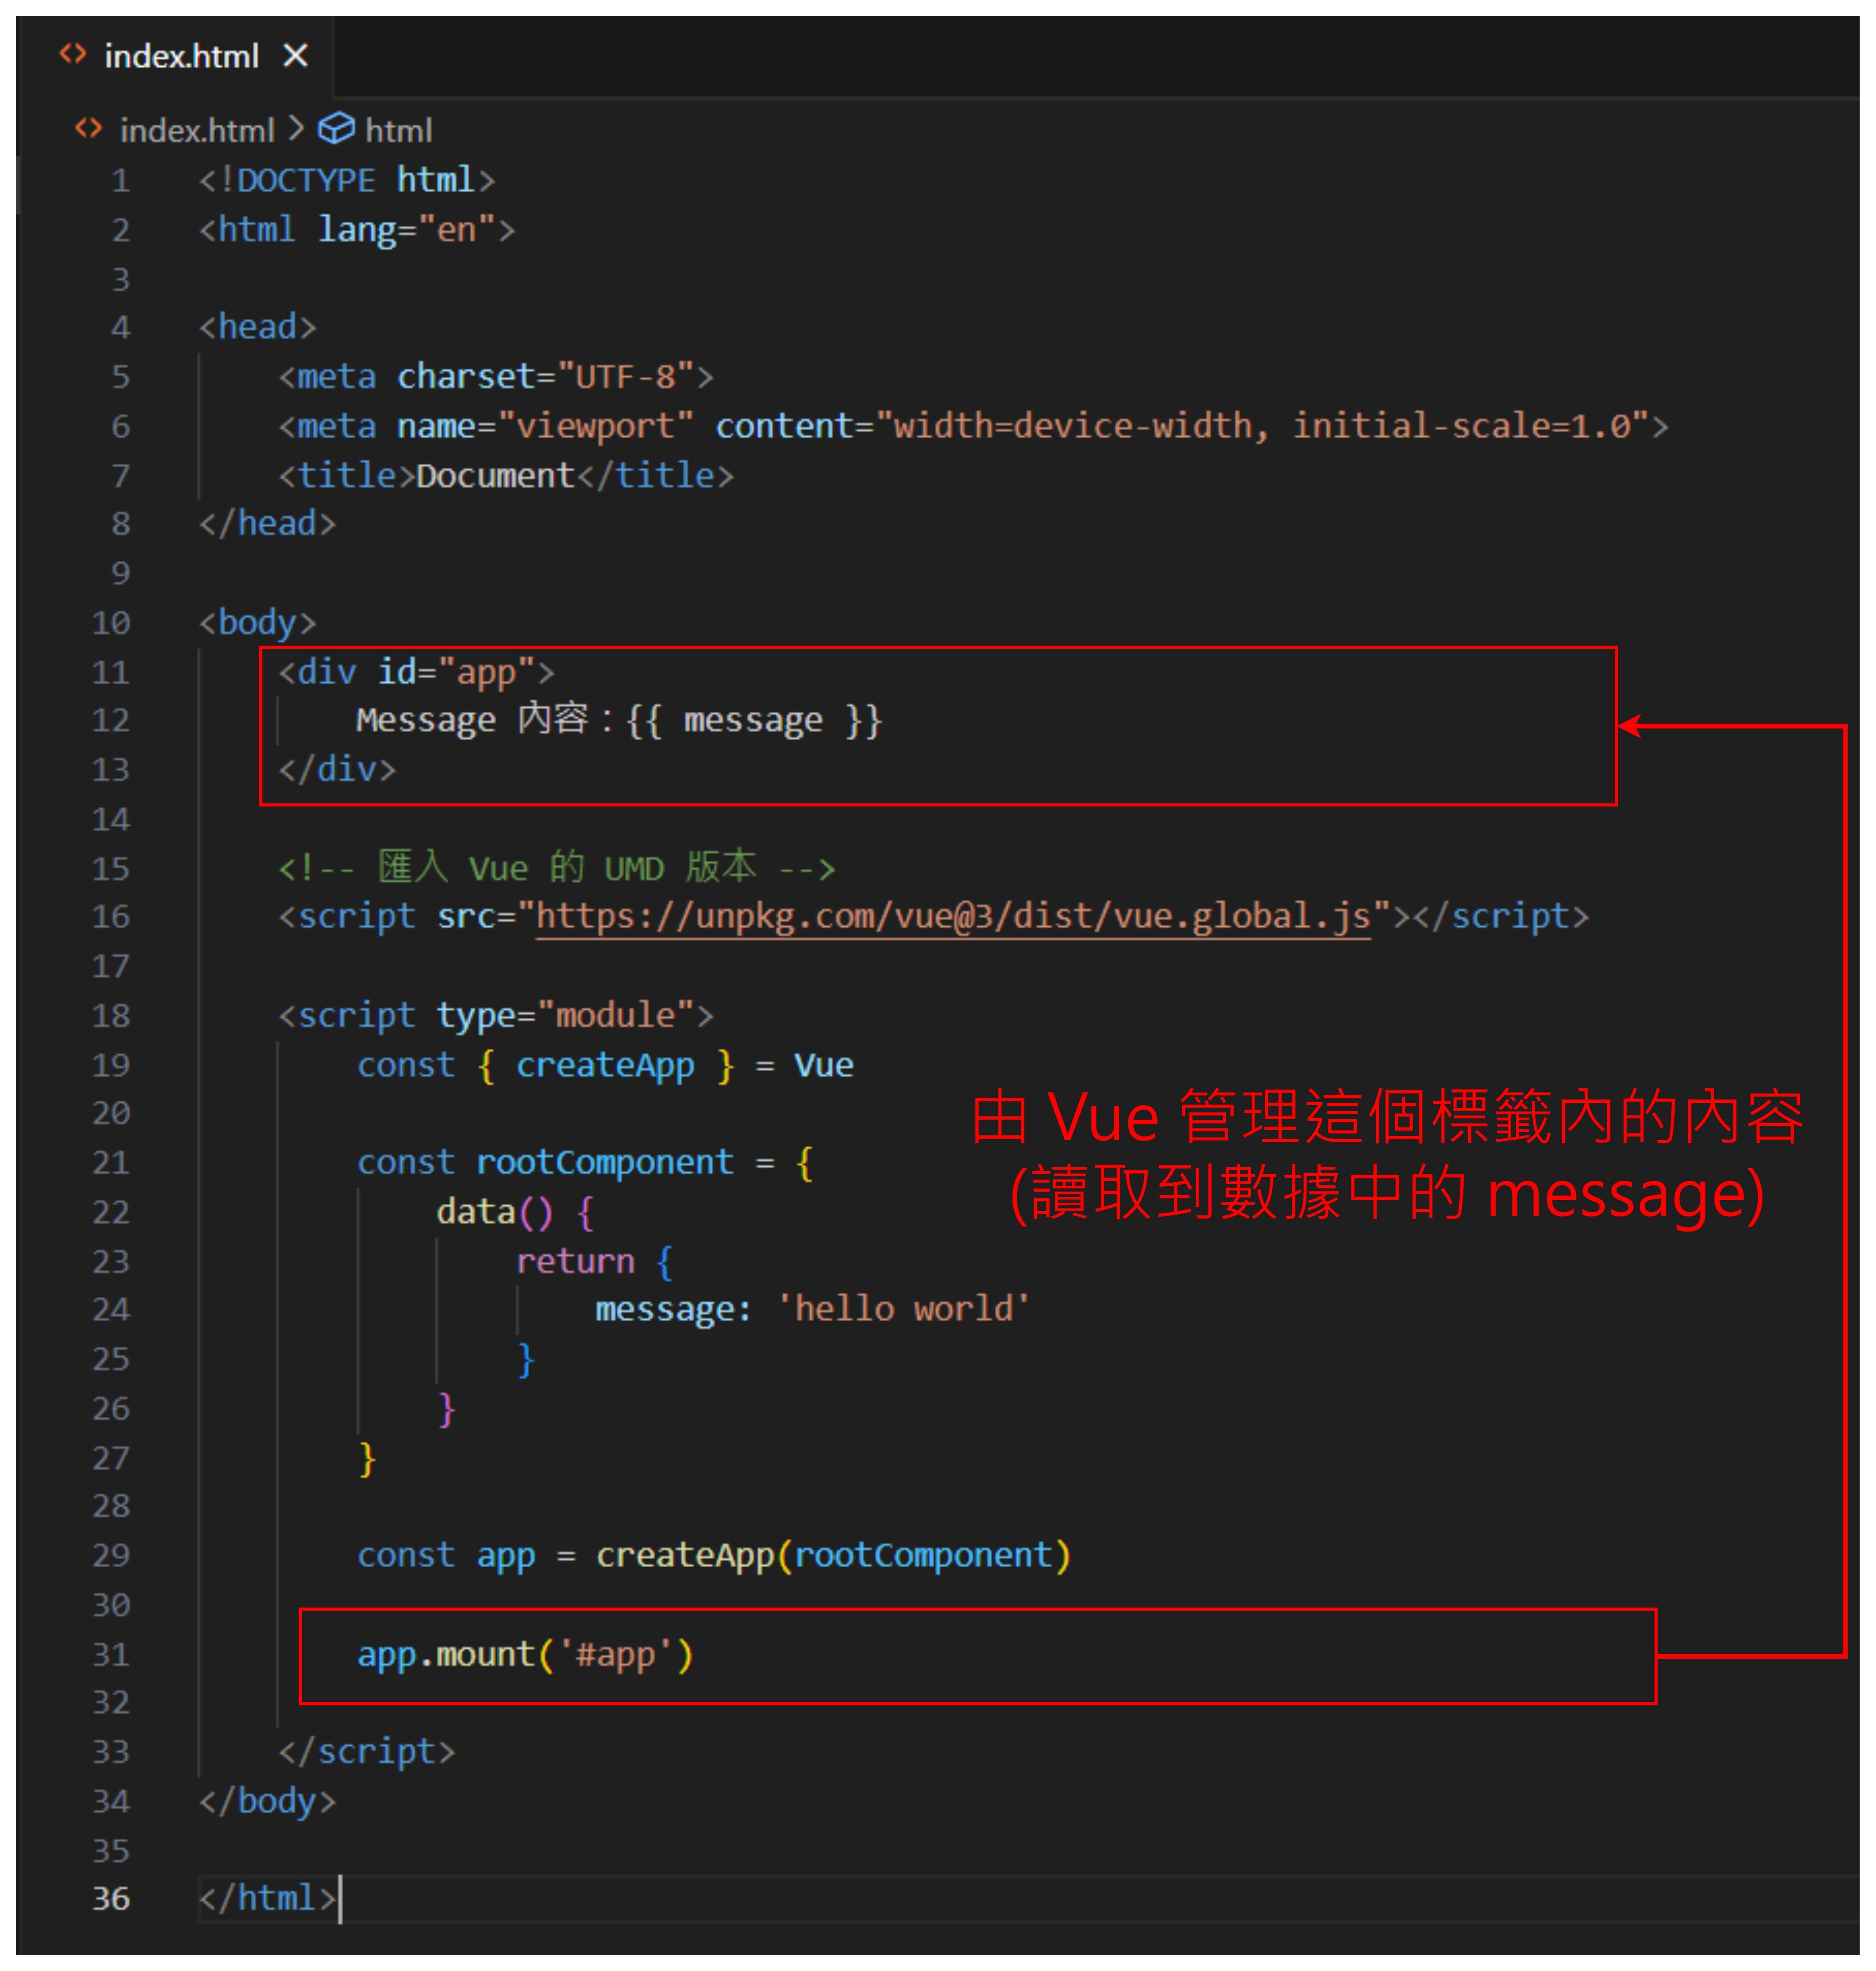Click the DOCTYPE keyword on line 1

(306, 181)
